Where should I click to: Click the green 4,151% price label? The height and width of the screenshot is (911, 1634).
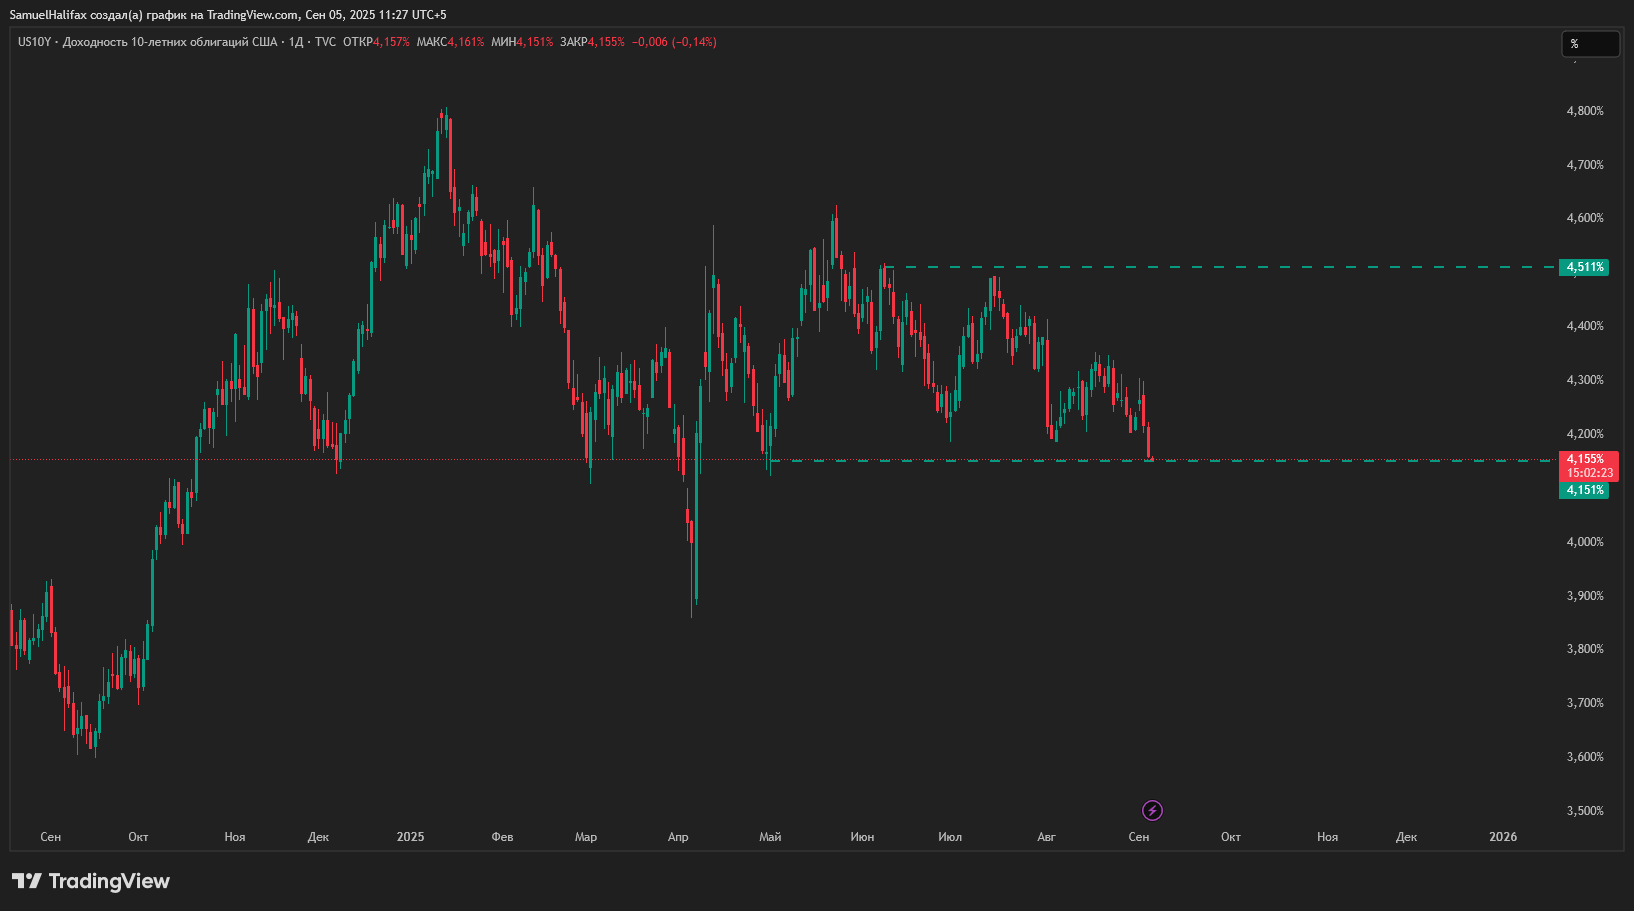[1584, 490]
